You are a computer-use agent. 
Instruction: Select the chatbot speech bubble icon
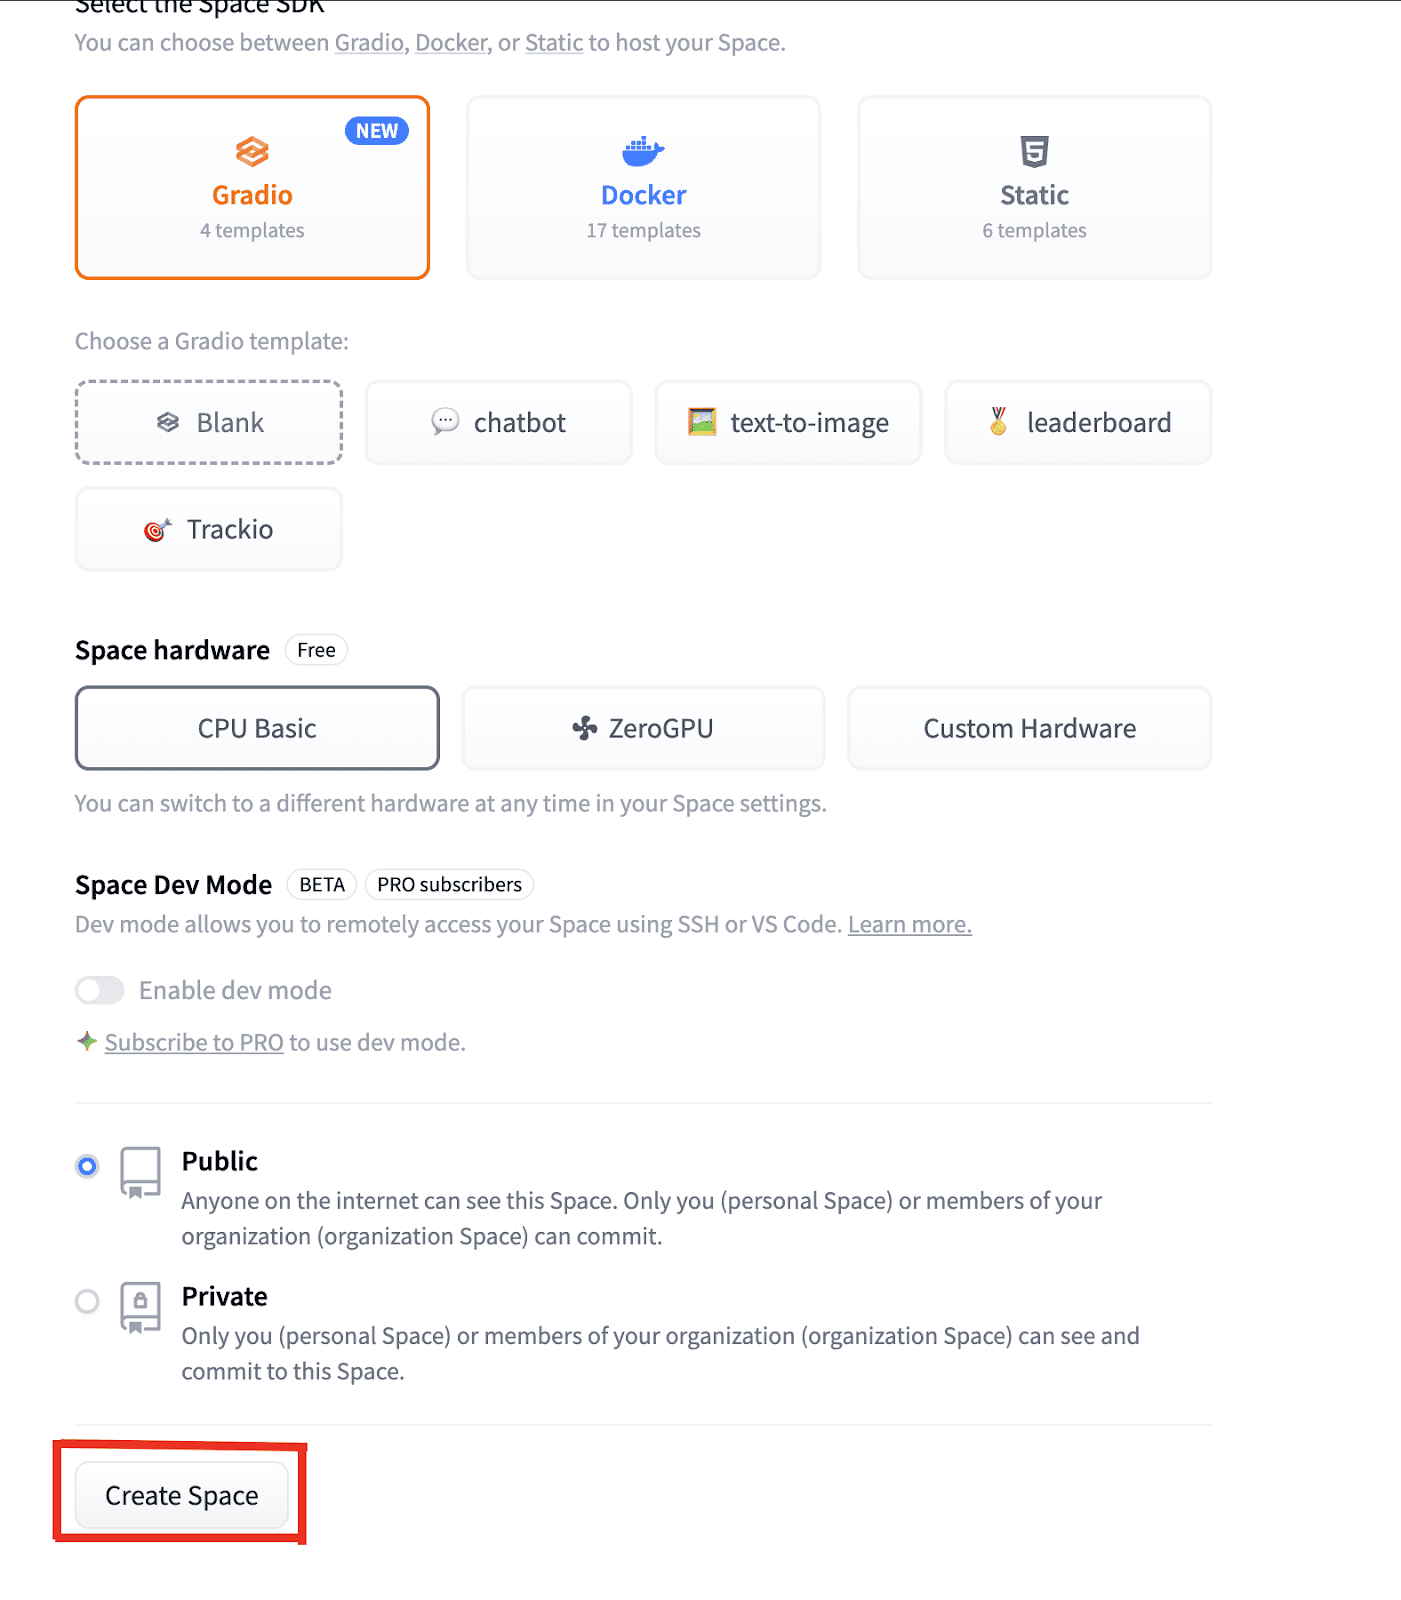445,422
